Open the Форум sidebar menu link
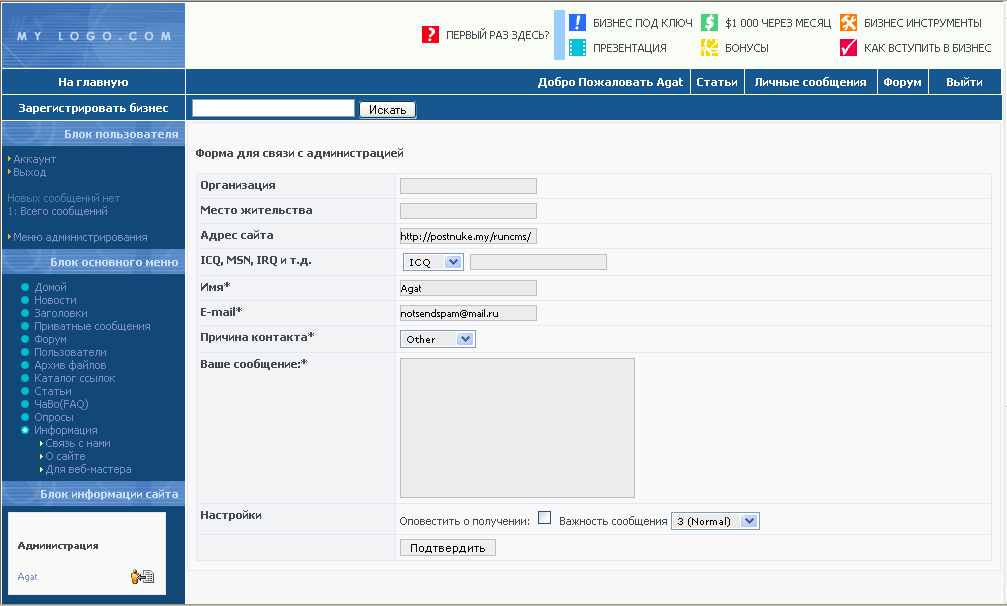The image size is (1007, 606). tap(50, 339)
